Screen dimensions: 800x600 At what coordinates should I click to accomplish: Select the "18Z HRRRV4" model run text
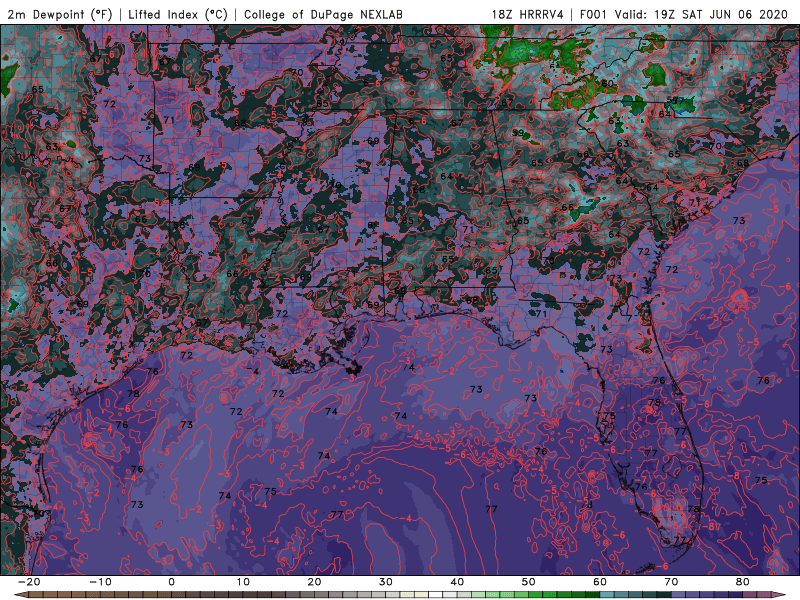pos(528,14)
